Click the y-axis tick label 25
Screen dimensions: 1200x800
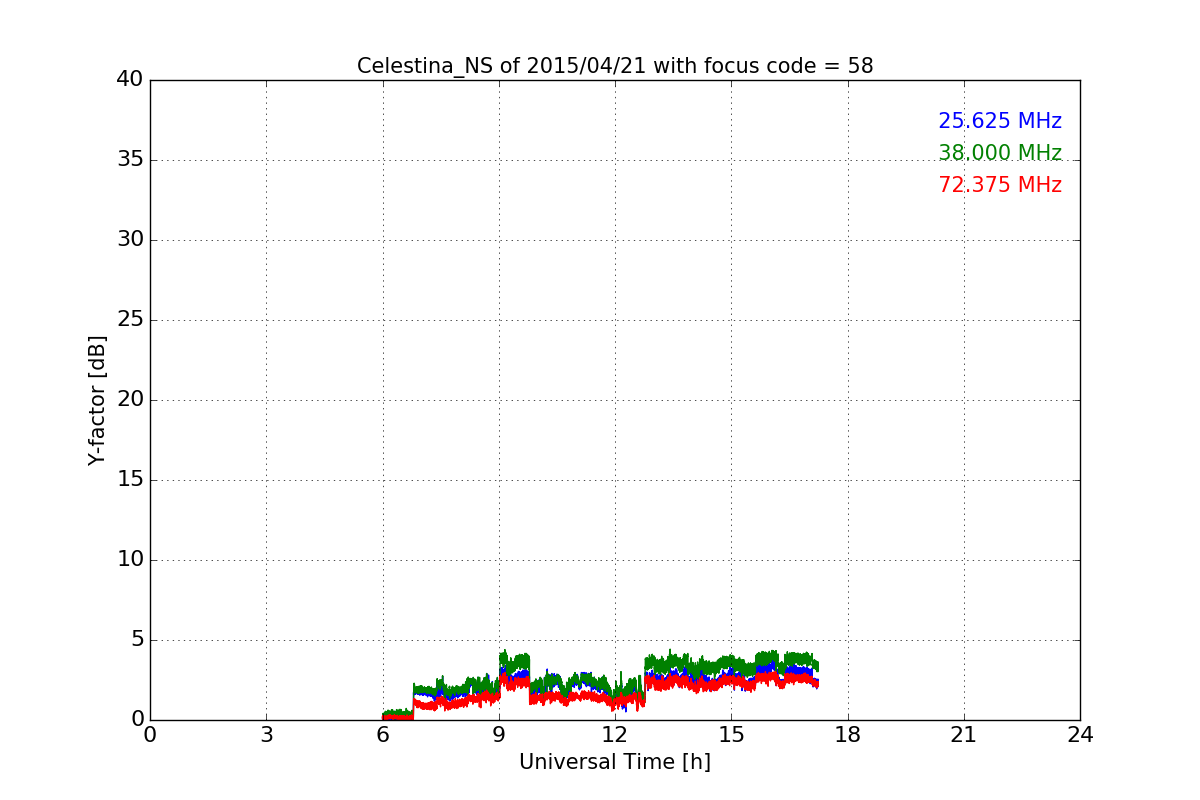(130, 320)
